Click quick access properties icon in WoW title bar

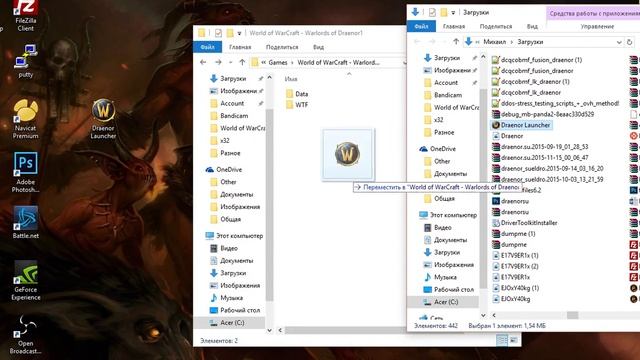click(218, 33)
